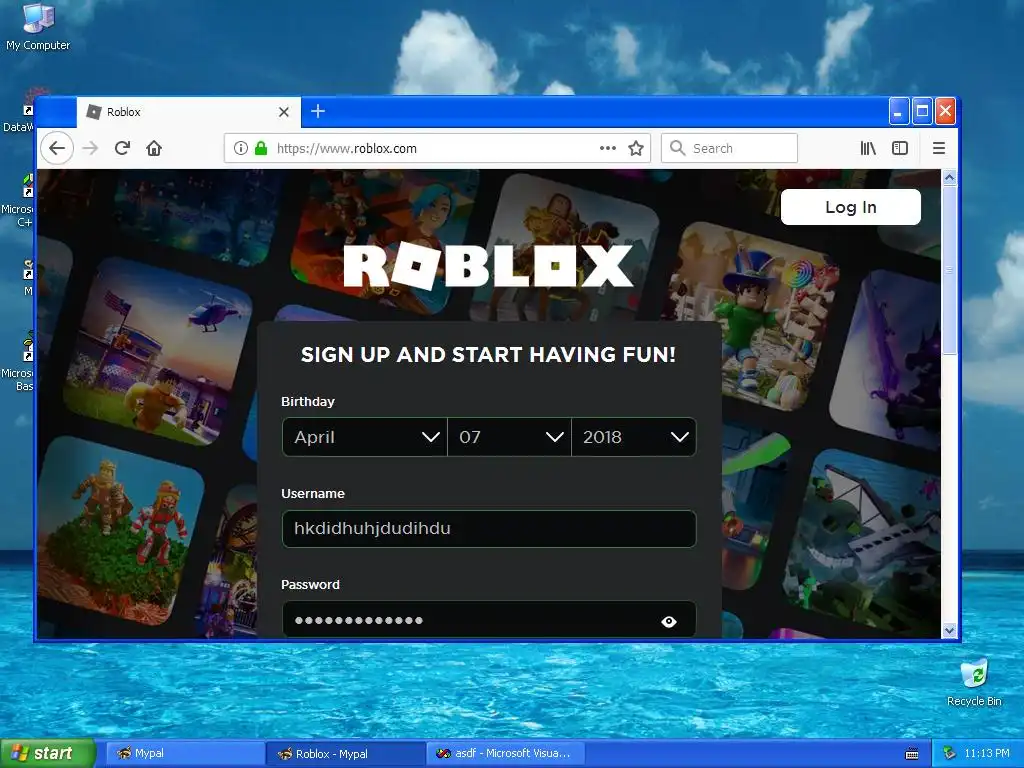
Task: Click the scrollbar down arrow
Action: click(x=950, y=630)
